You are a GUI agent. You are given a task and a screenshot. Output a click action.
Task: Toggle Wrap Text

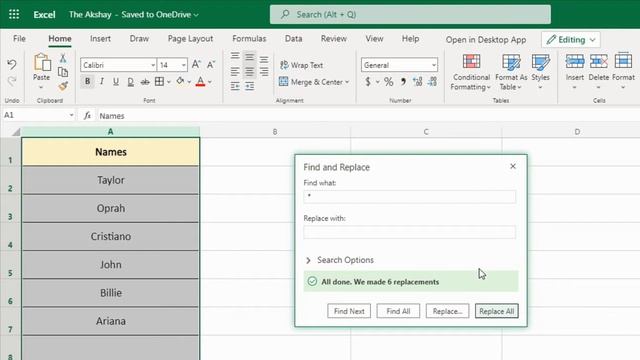[x=301, y=65]
